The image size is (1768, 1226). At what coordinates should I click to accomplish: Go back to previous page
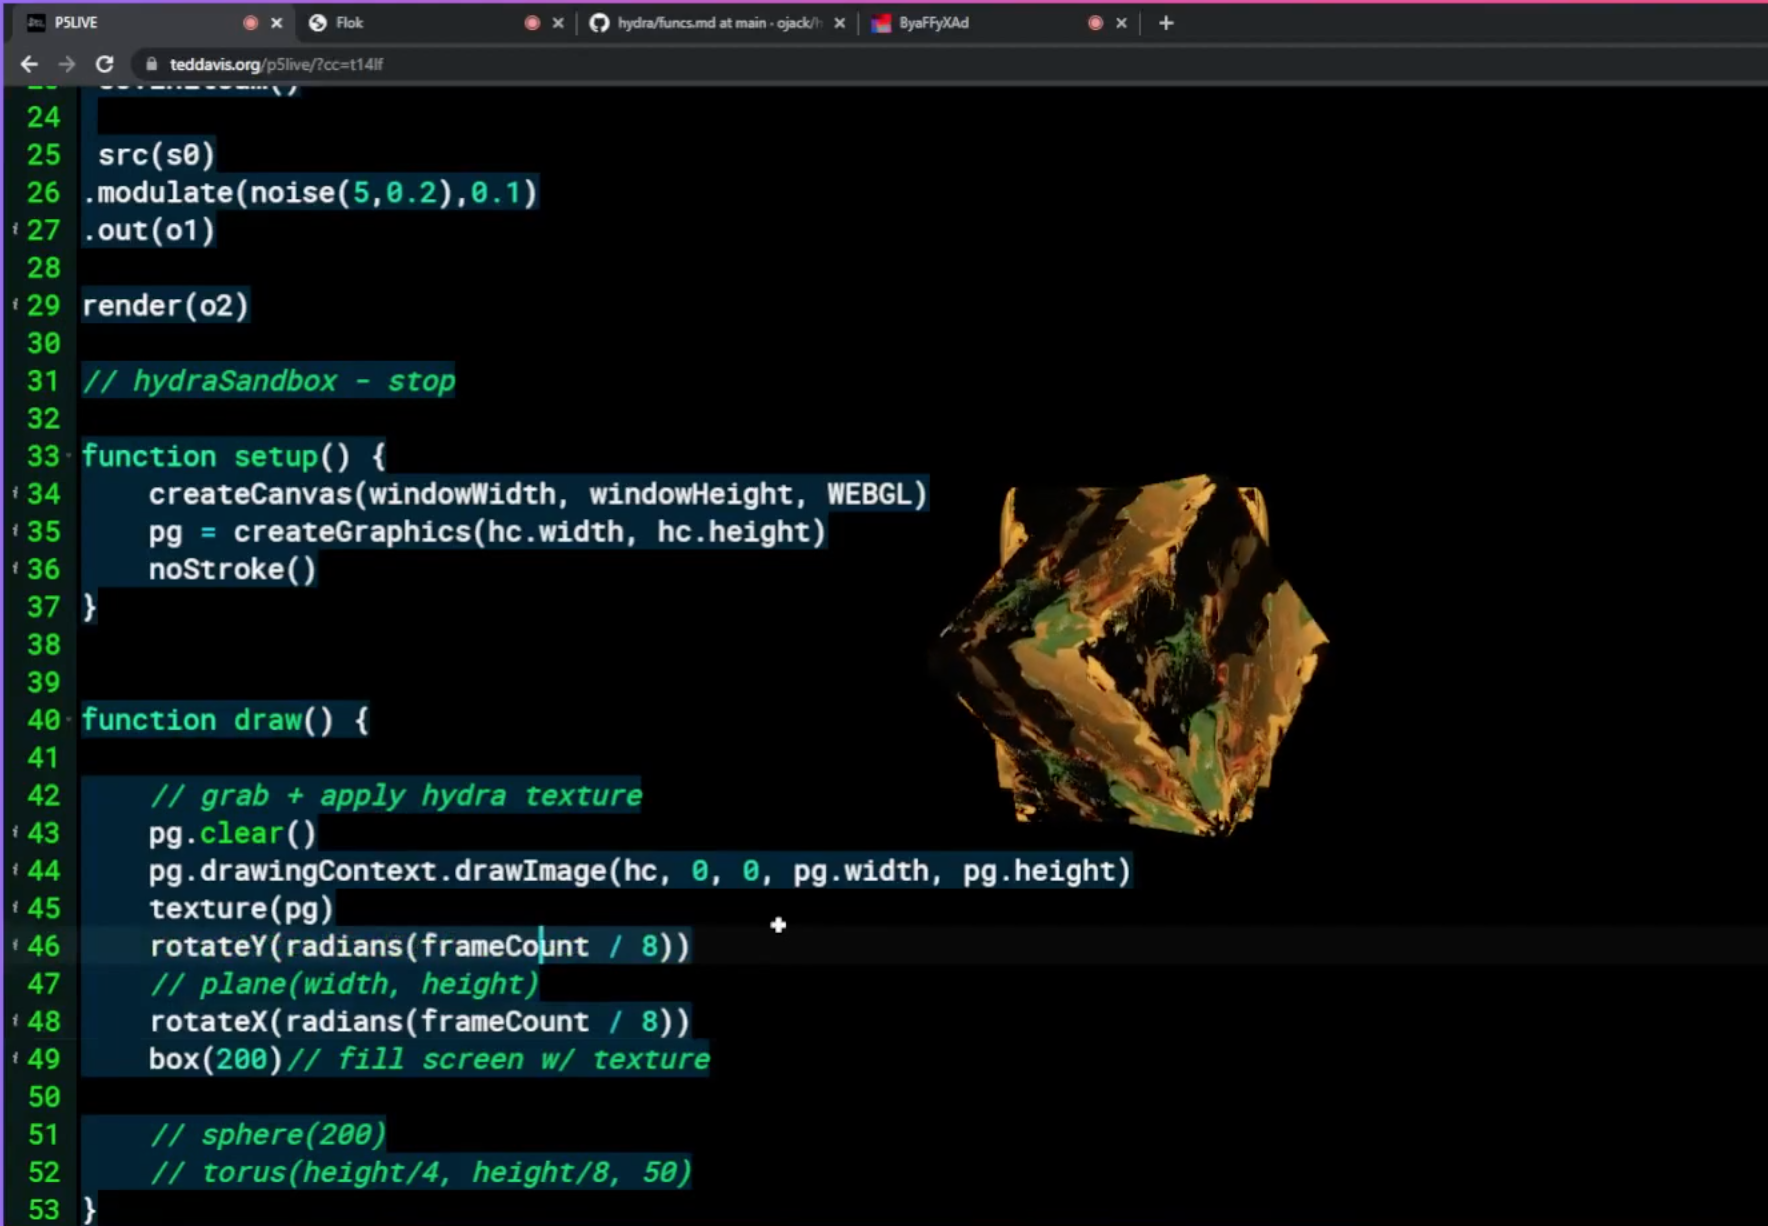pyautogui.click(x=29, y=64)
